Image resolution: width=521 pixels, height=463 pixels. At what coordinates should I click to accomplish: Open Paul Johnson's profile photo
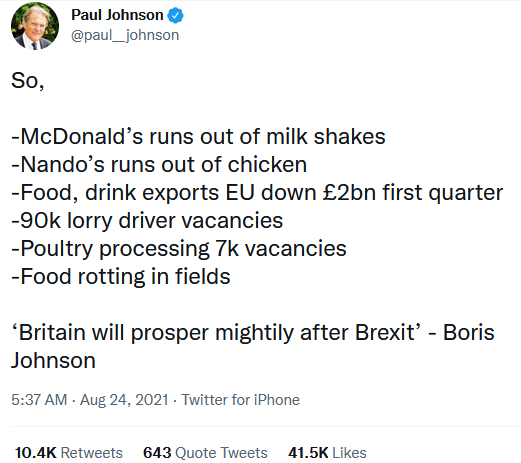coord(35,26)
